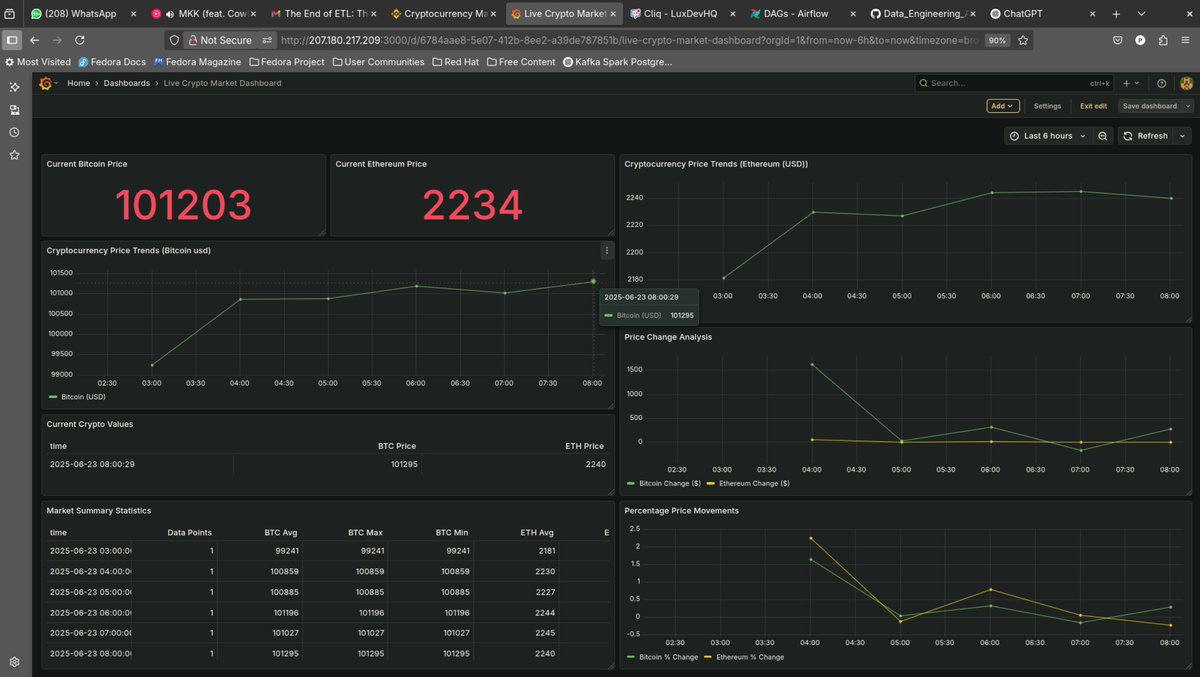
Task: Switch to the DAGs - Airflow tab
Action: 801,14
